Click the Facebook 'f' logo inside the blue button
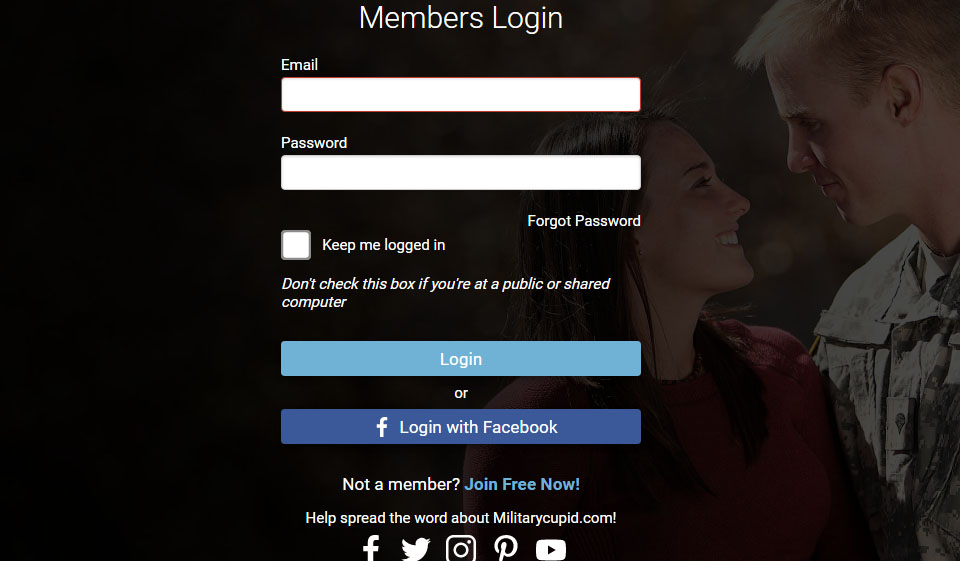 [382, 427]
